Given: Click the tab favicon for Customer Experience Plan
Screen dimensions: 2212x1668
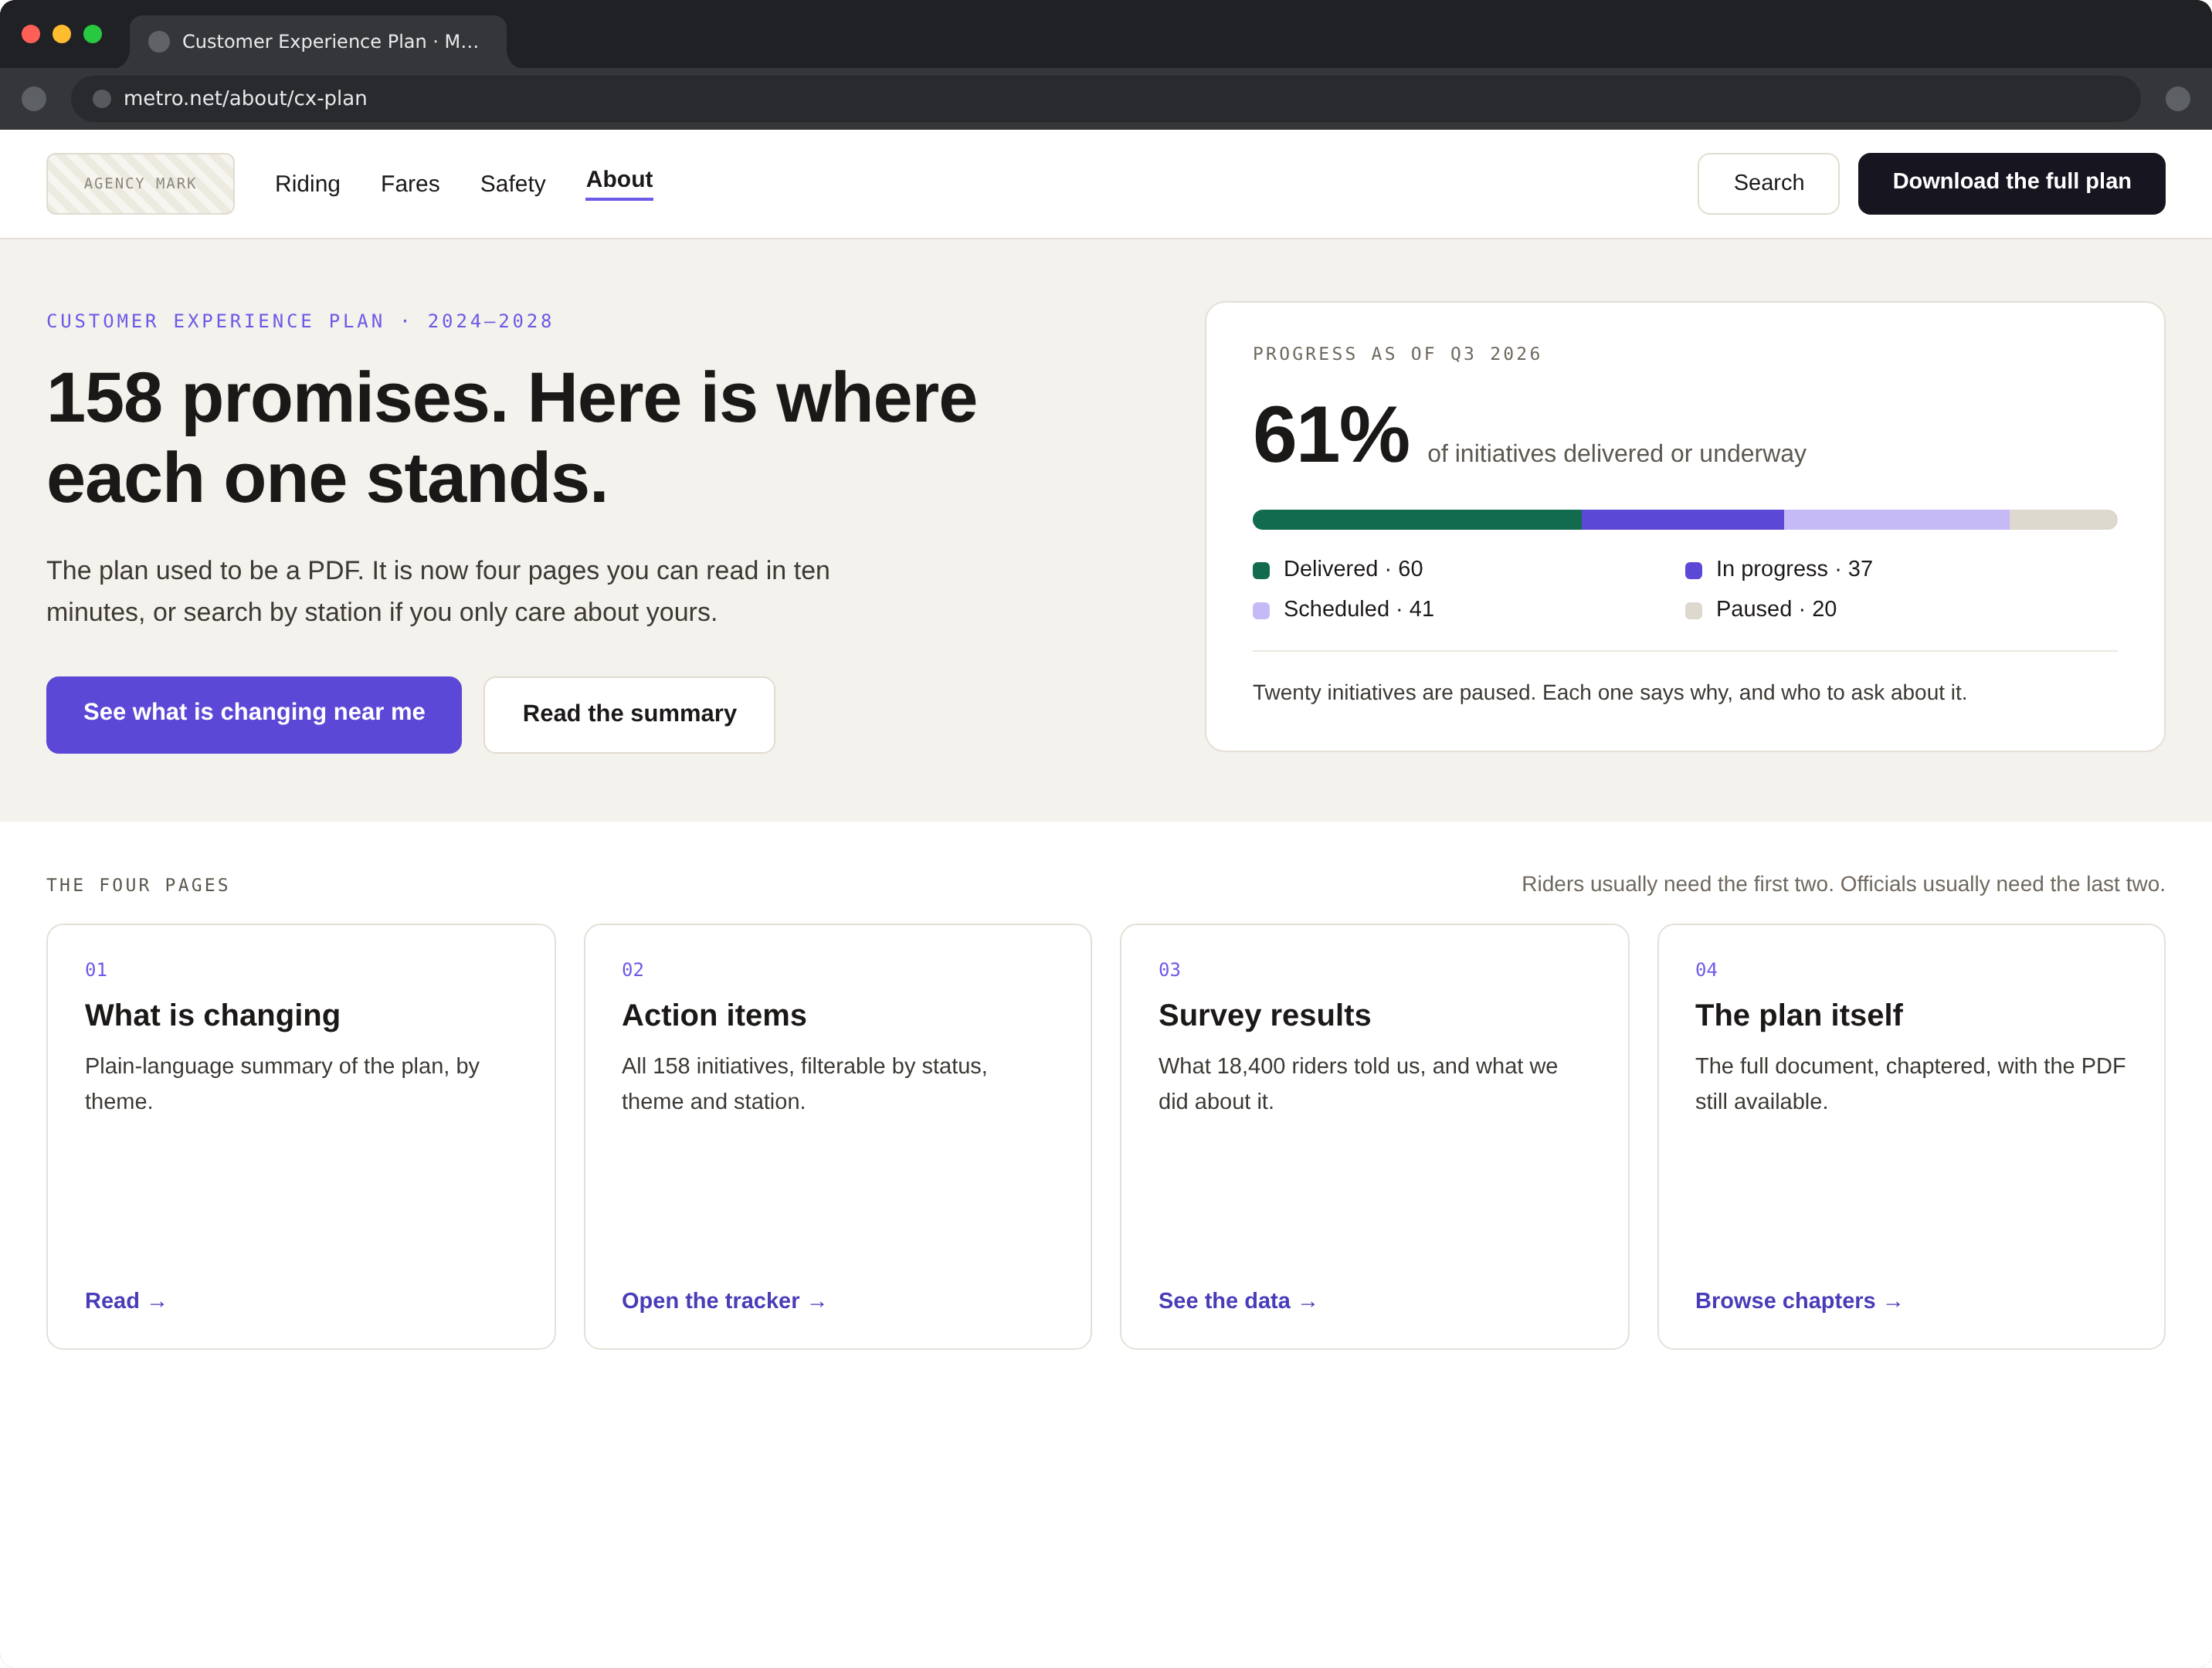Looking at the screenshot, I should [159, 41].
